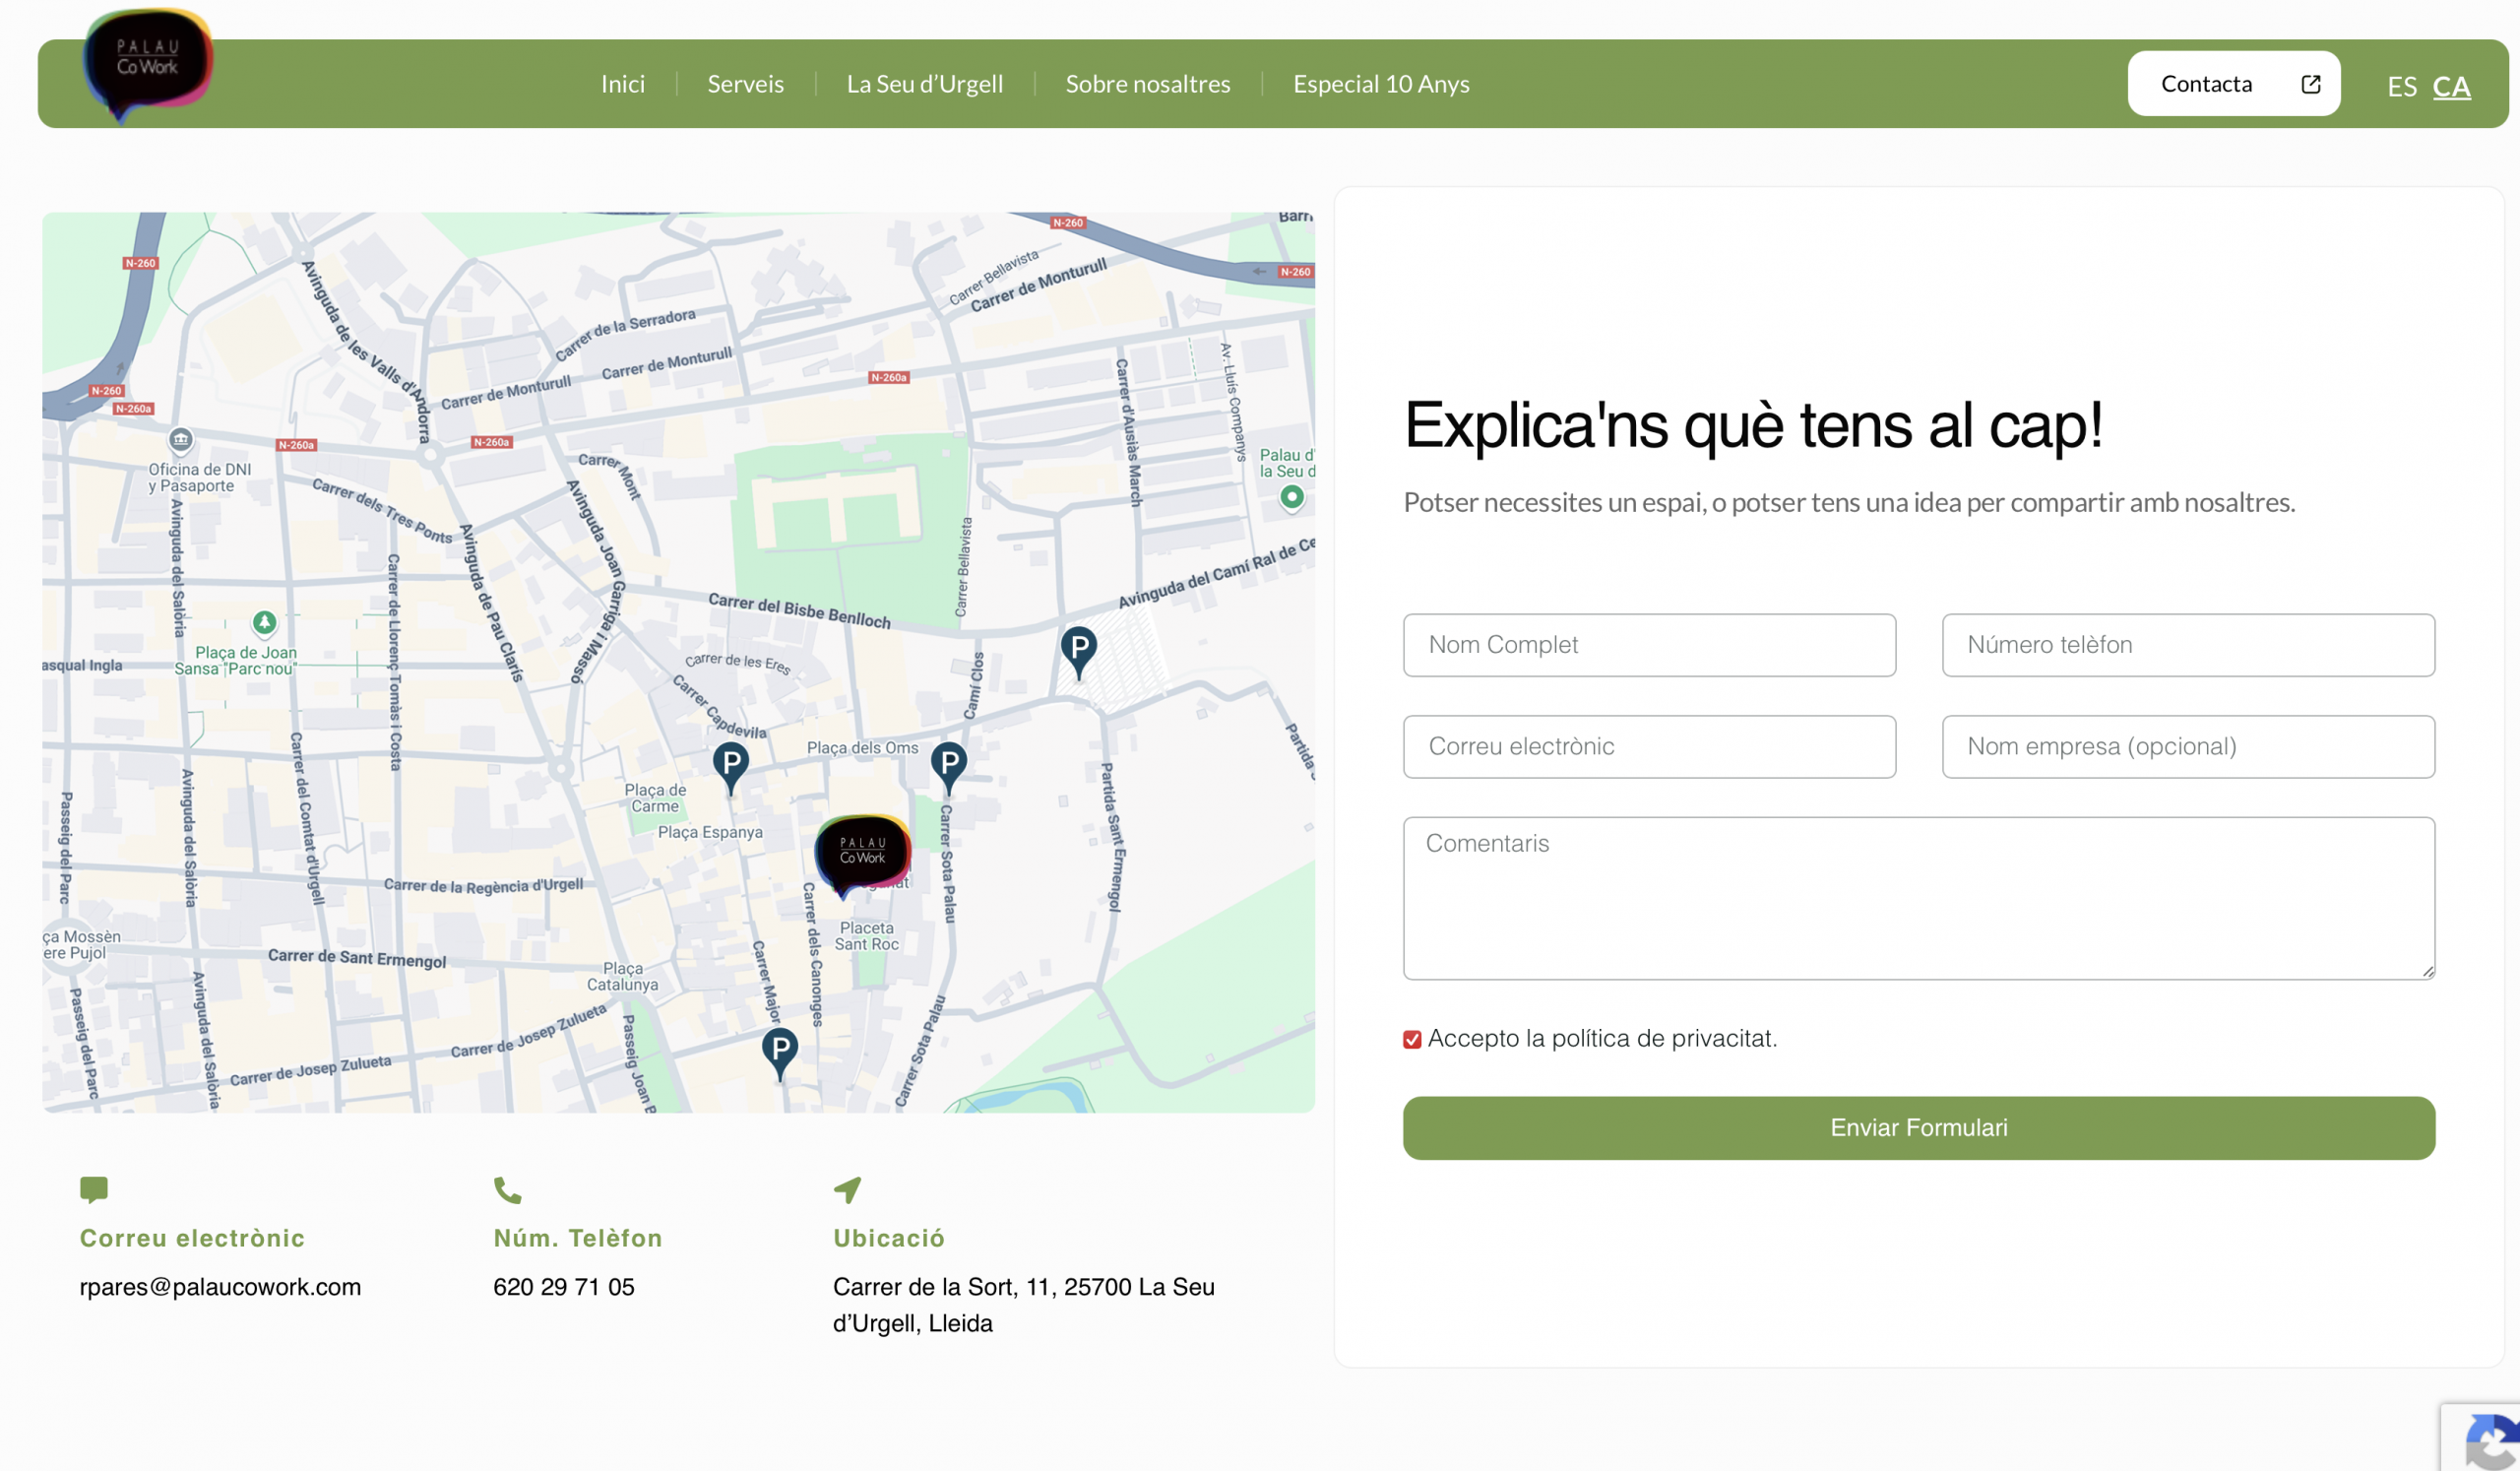Uncheck the privacy policy acceptance checkbox
The height and width of the screenshot is (1471, 2520).
[1412, 1040]
